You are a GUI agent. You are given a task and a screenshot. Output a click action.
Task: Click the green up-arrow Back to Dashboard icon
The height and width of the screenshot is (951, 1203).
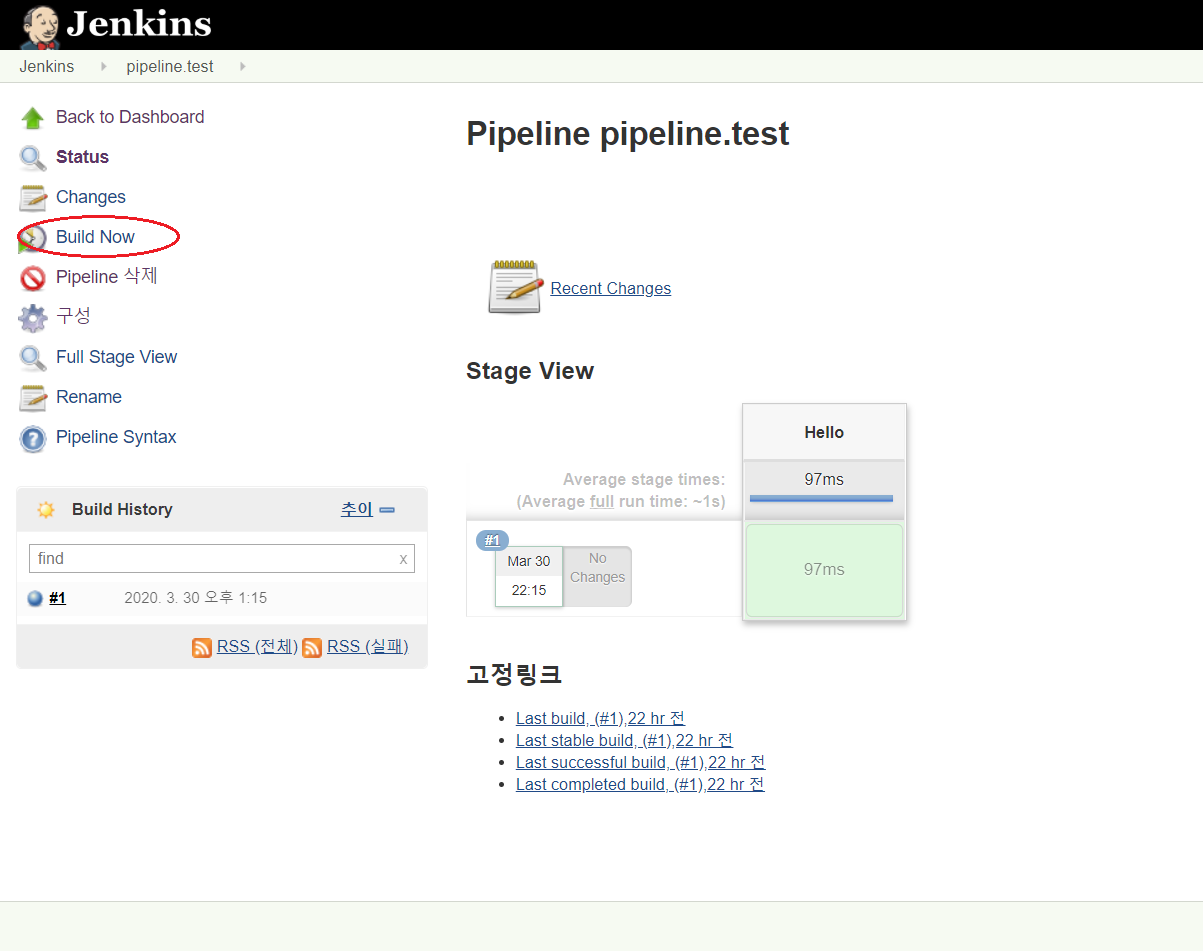click(x=33, y=118)
